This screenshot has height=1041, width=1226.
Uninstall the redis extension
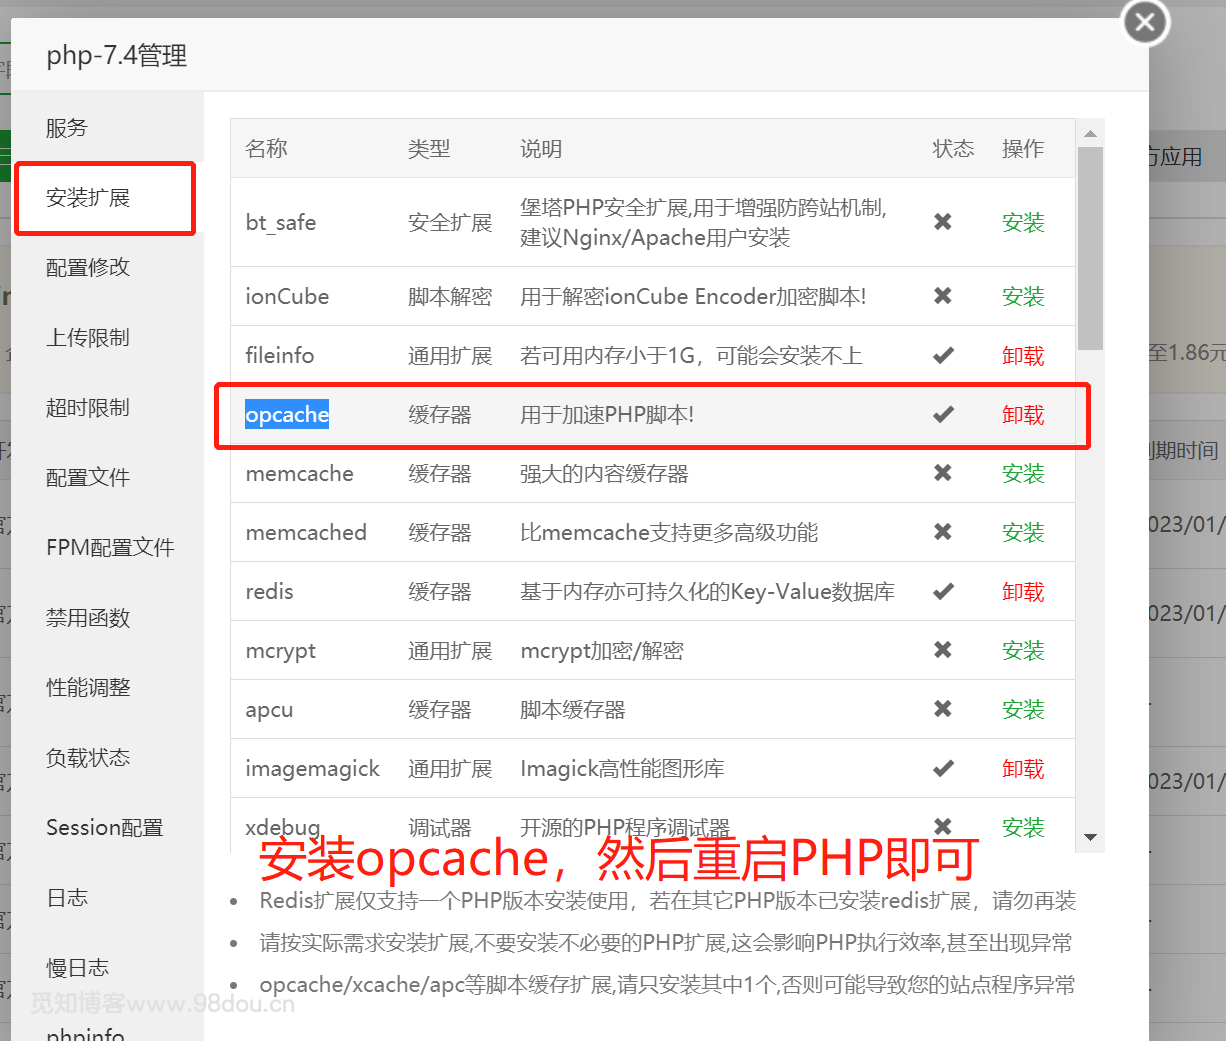[x=1023, y=591]
